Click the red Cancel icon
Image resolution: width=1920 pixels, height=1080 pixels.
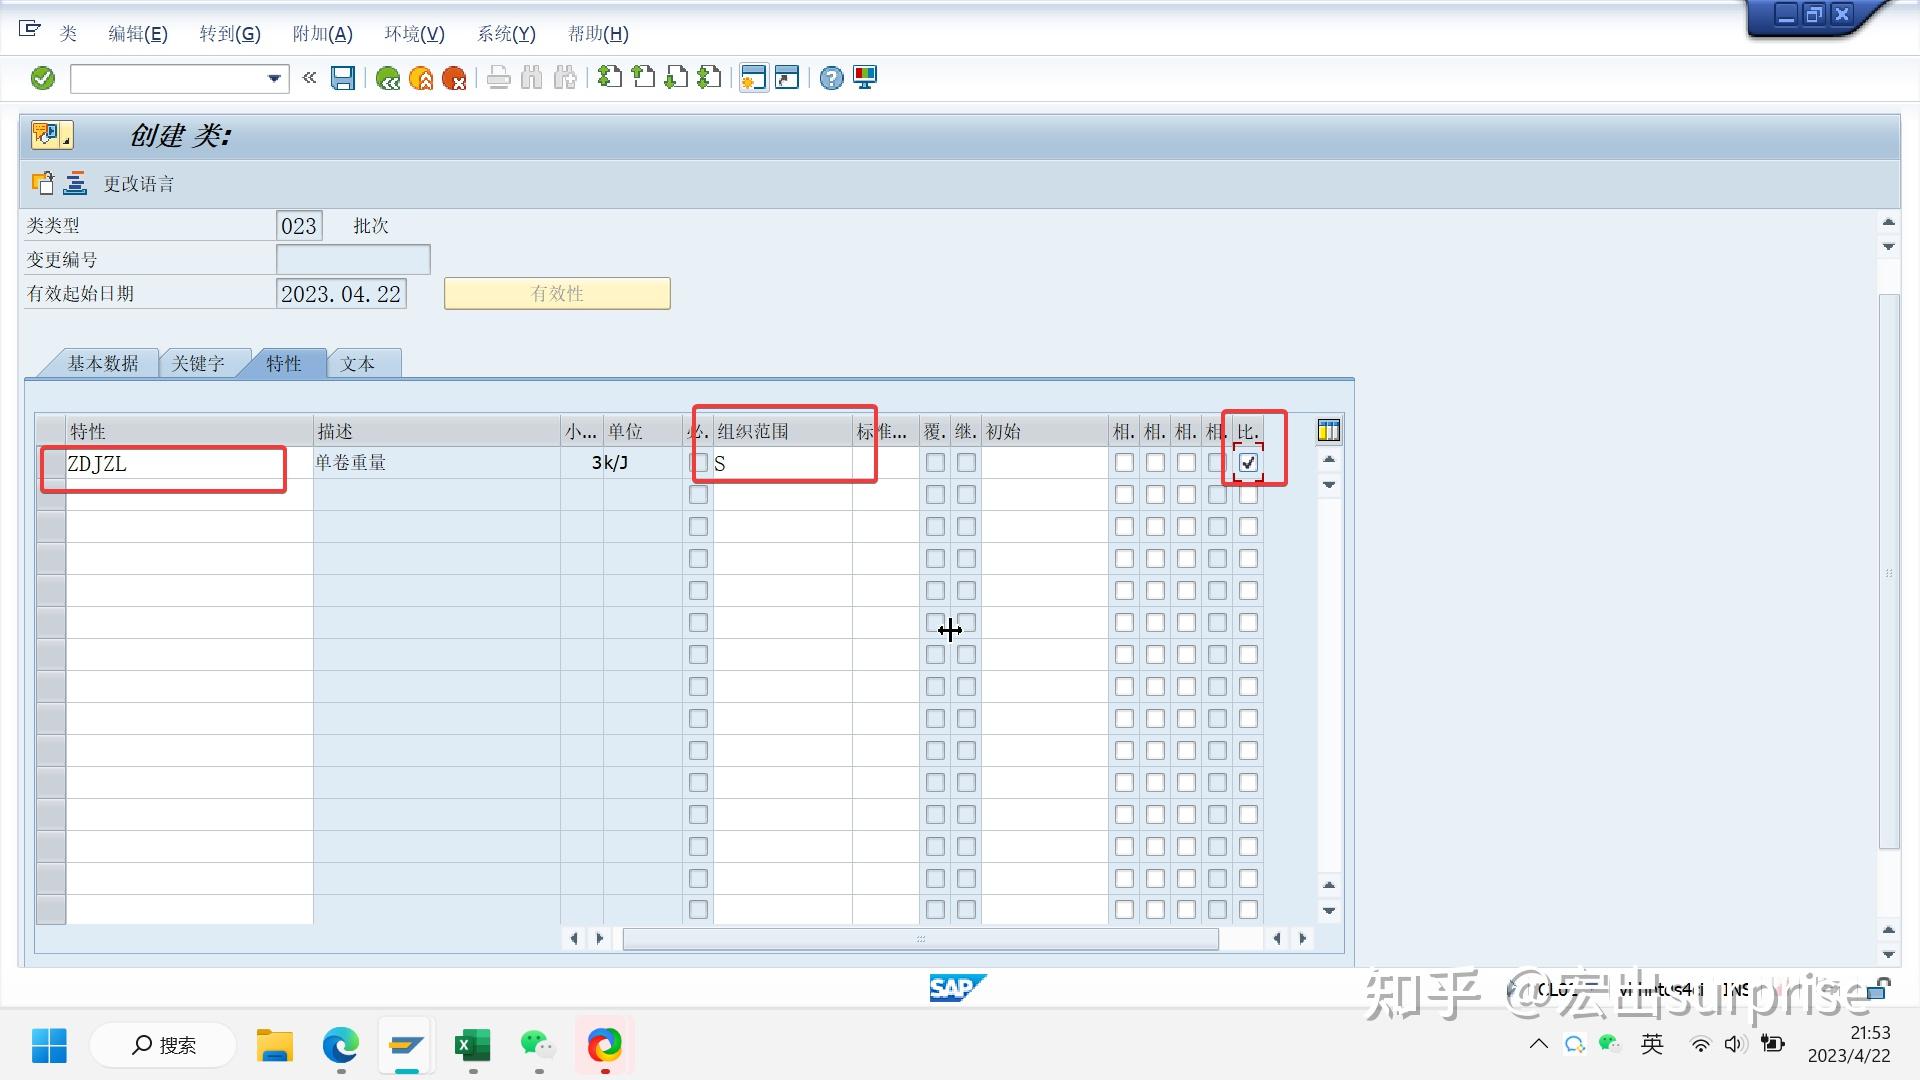click(454, 78)
